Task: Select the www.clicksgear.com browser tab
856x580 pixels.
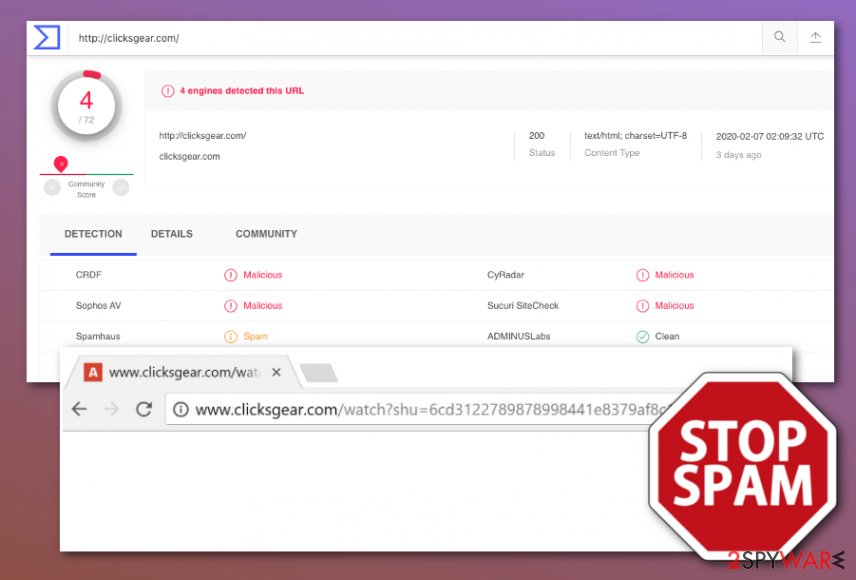Action: pos(183,372)
